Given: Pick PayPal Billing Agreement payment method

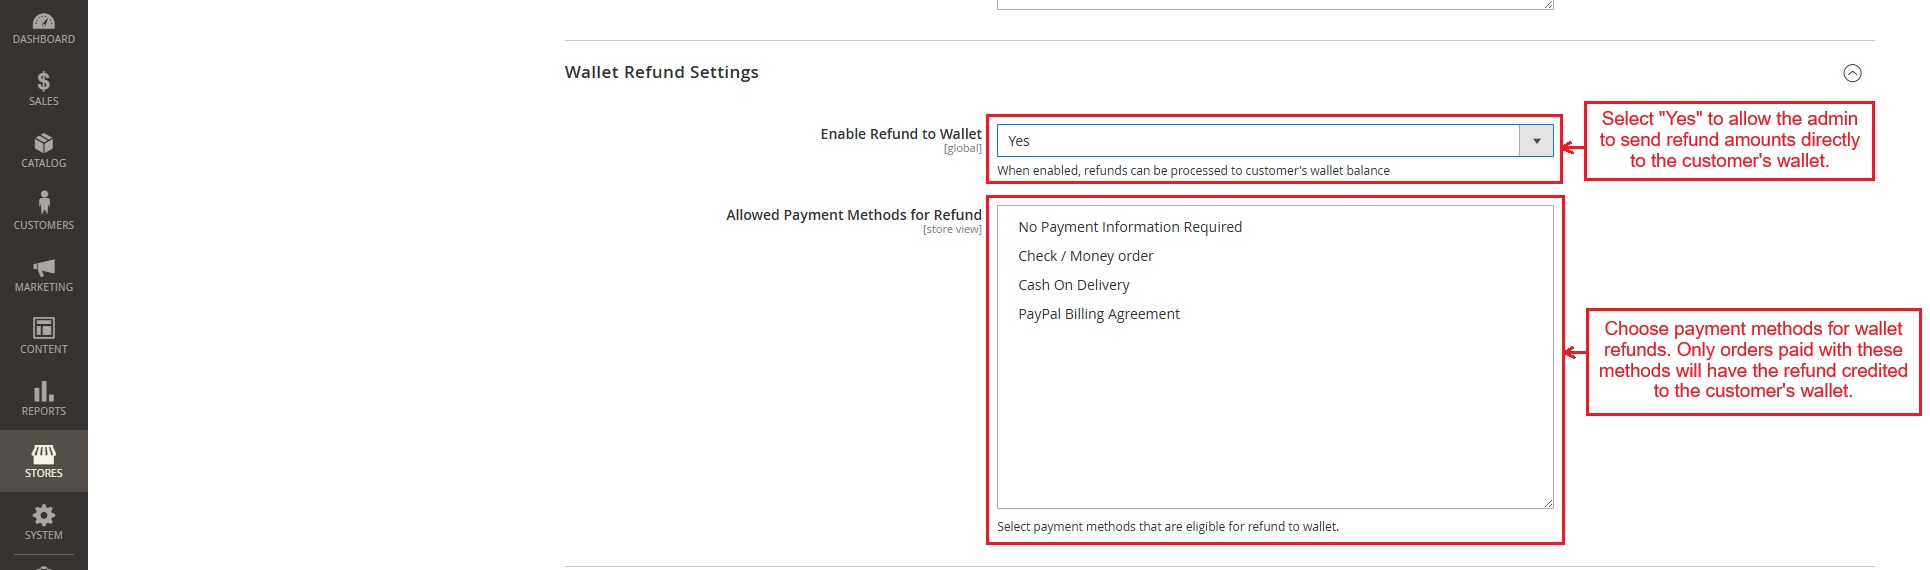Looking at the screenshot, I should tap(1098, 314).
